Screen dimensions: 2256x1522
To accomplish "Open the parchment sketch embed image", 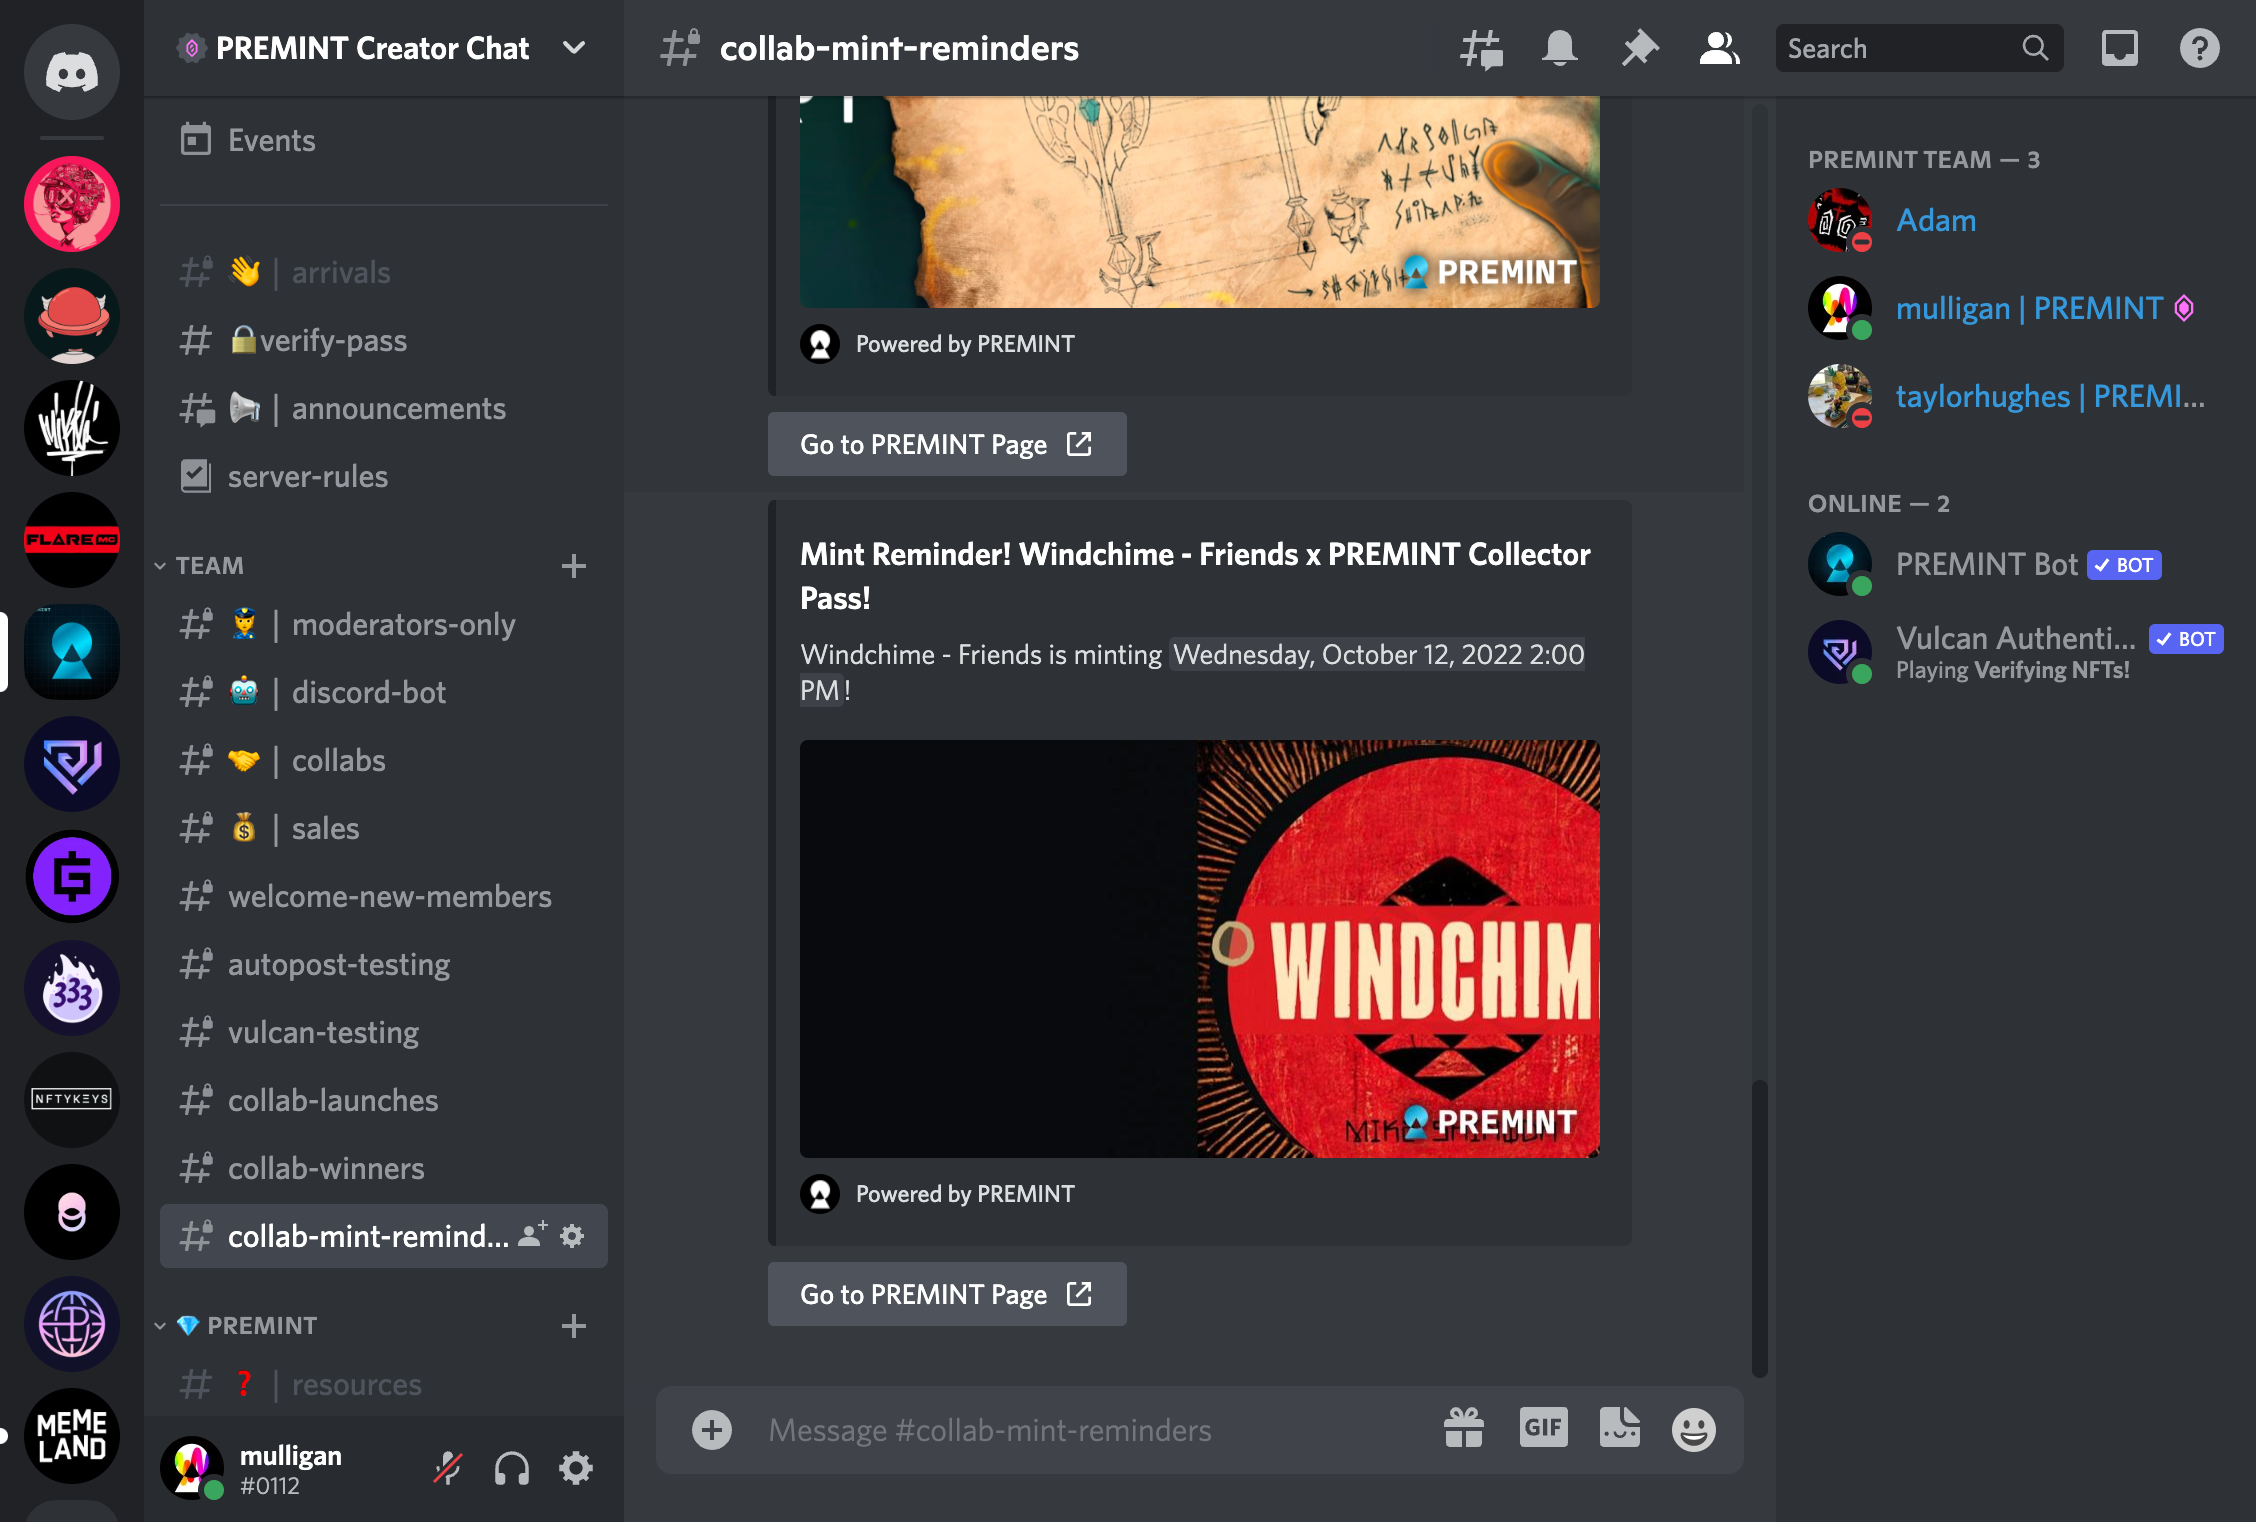I will [1200, 202].
